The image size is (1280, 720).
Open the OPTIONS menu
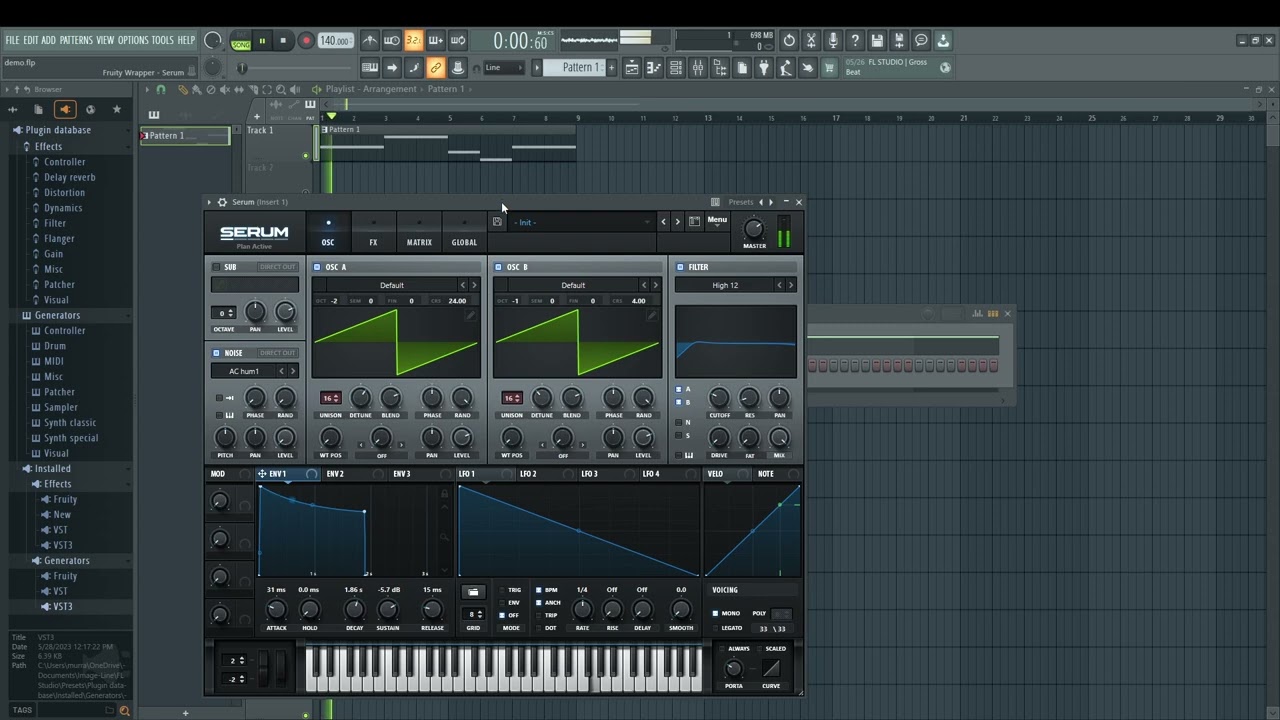click(133, 41)
